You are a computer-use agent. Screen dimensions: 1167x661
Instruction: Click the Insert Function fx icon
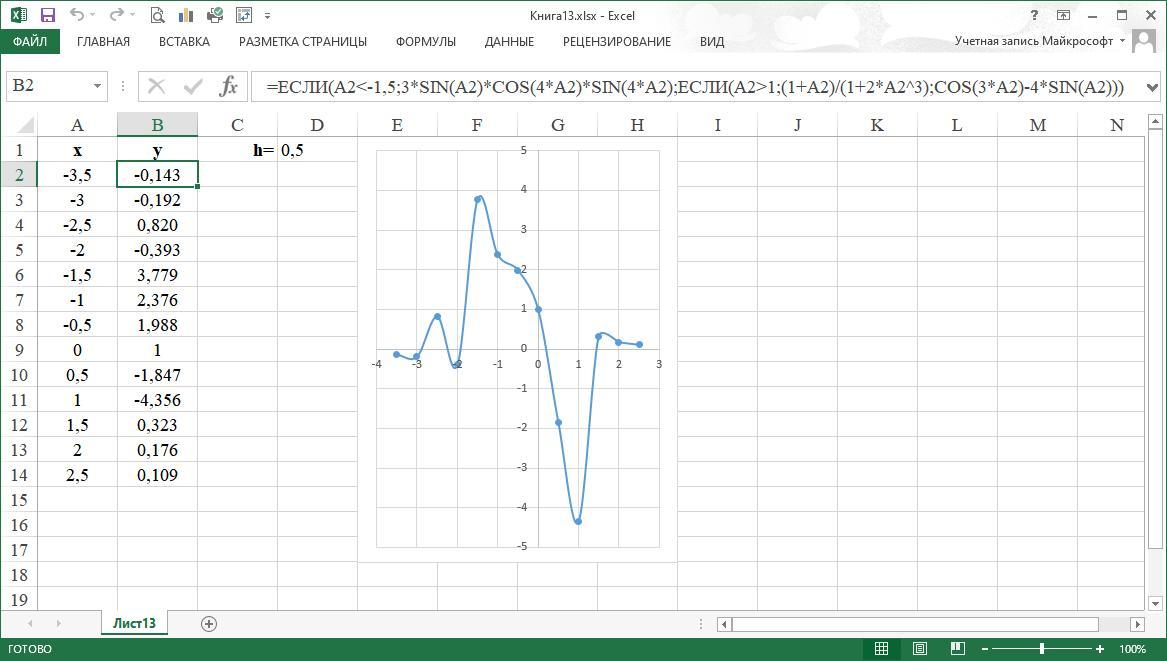[229, 86]
